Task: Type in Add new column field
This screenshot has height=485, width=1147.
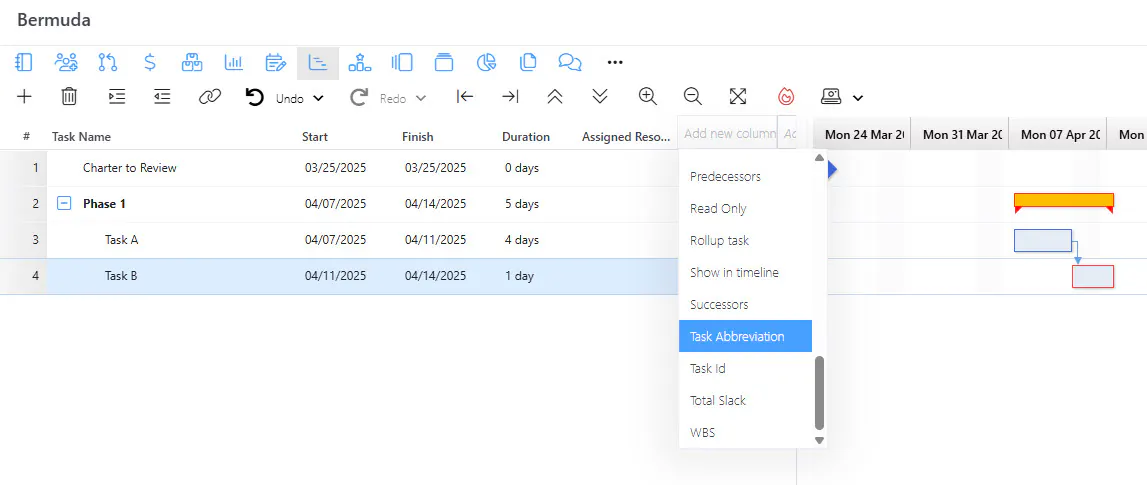Action: [727, 133]
